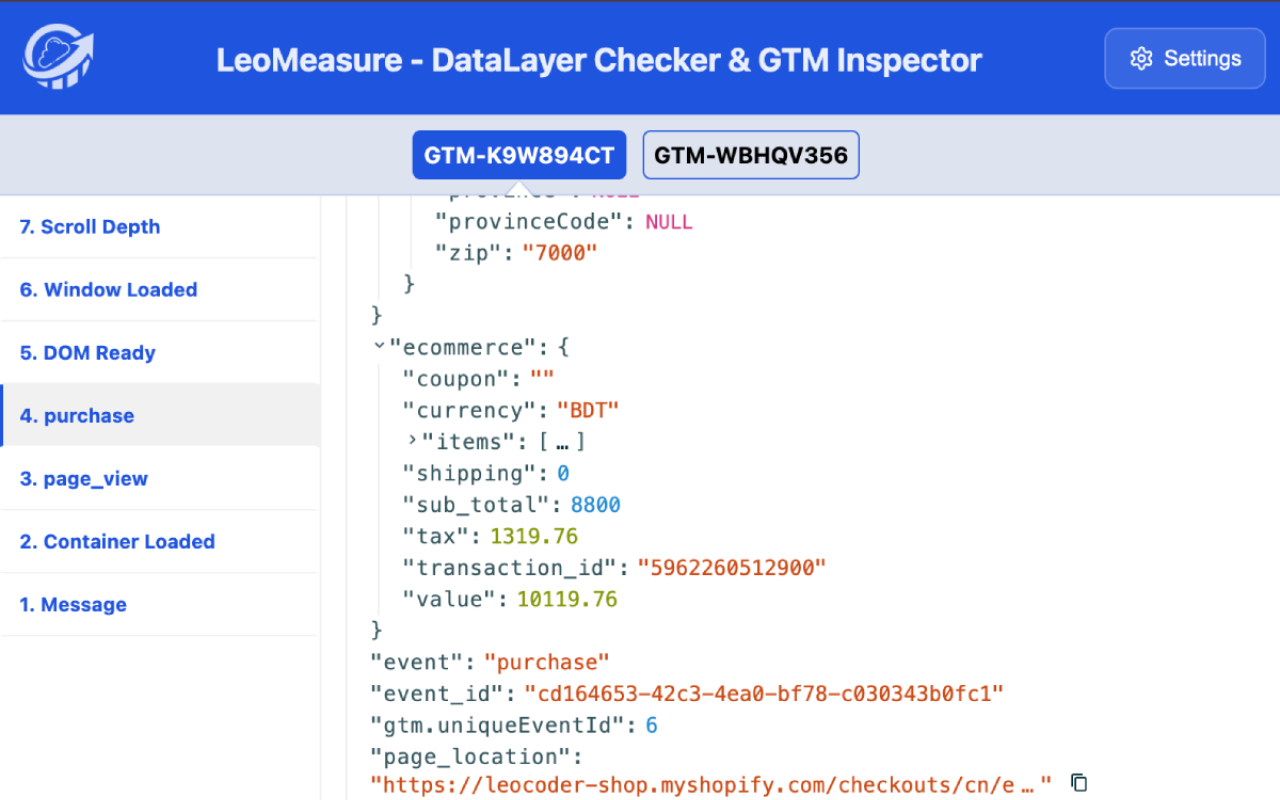Click the event_id value string
This screenshot has height=800, width=1280.
pos(764,693)
